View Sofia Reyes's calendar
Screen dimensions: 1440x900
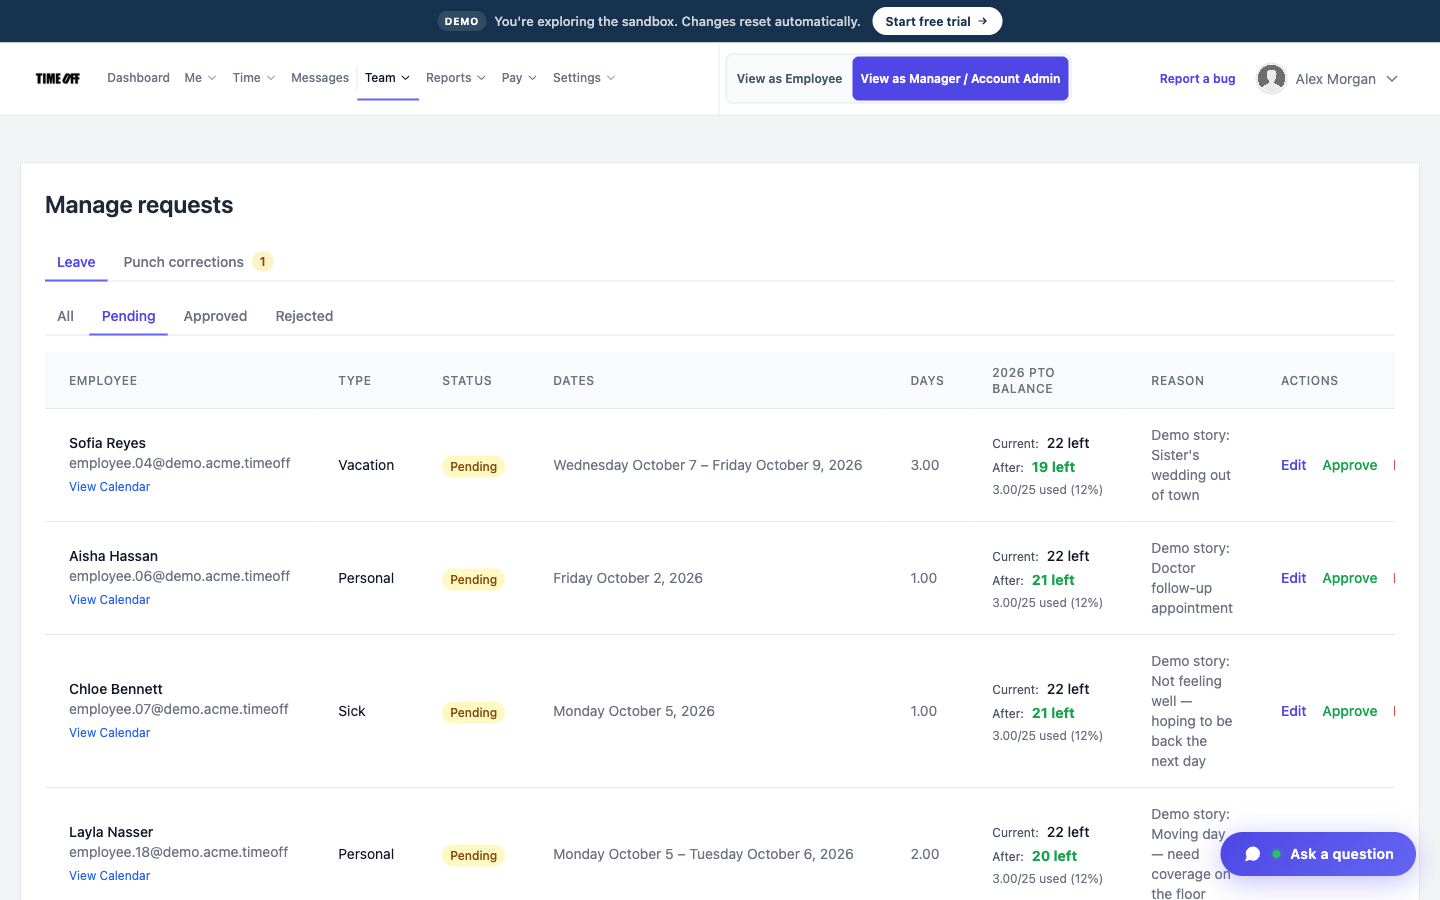click(x=109, y=487)
